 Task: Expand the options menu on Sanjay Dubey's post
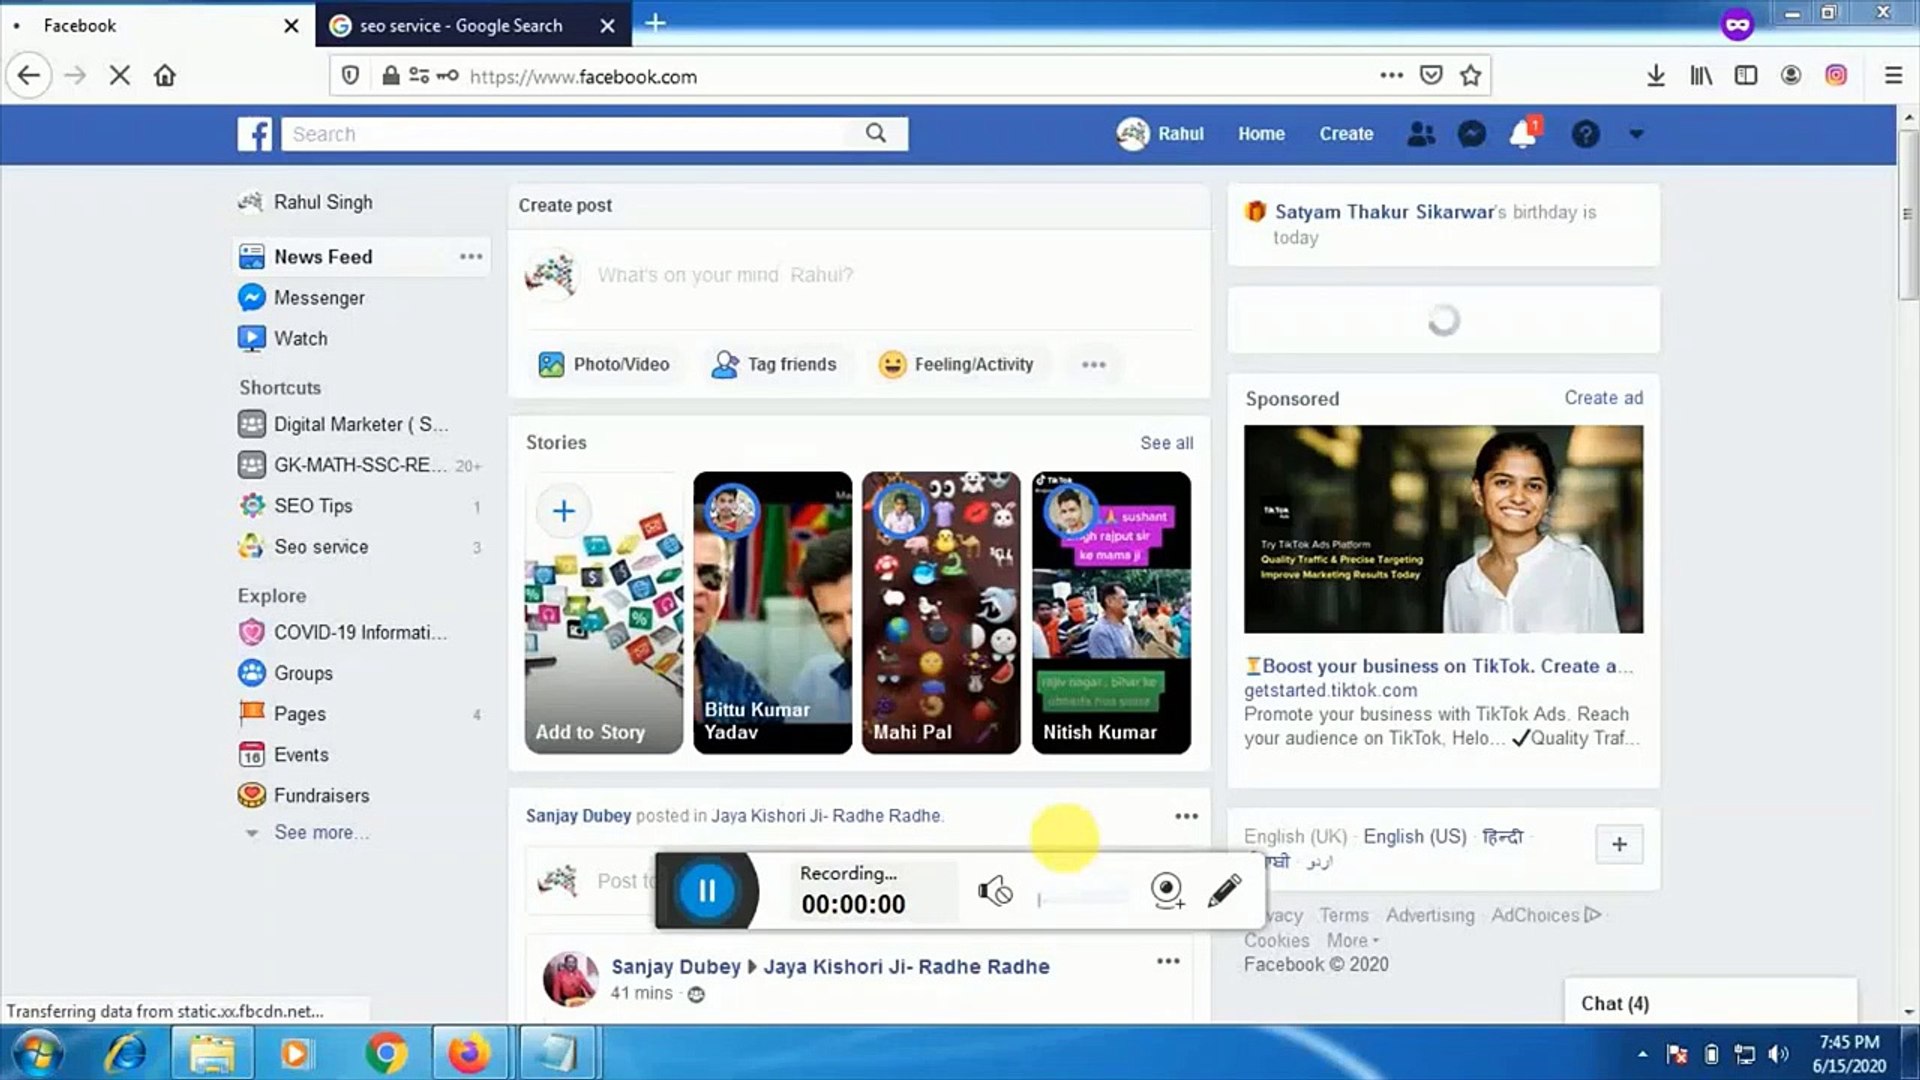point(1186,816)
